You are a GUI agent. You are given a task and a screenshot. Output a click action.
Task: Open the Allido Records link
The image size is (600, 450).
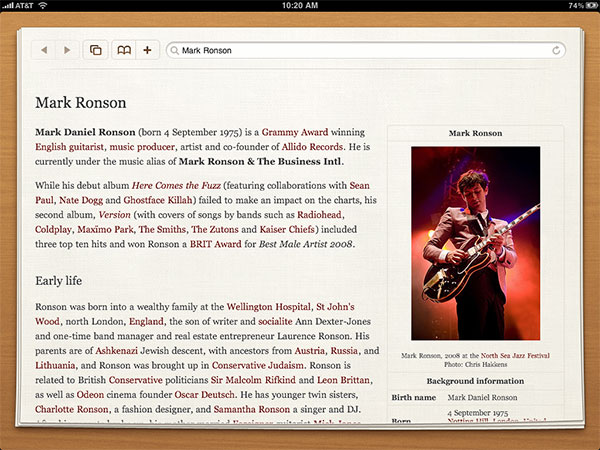(x=312, y=147)
